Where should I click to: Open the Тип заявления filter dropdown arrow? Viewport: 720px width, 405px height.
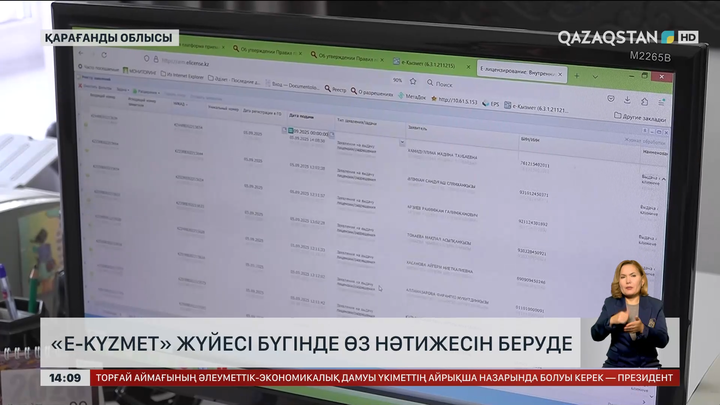click(x=402, y=143)
